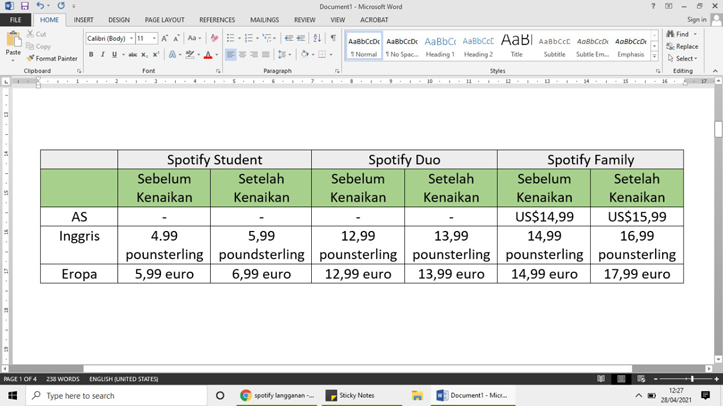Click Replace in Editing group
This screenshot has height=406, width=723.
click(682, 47)
